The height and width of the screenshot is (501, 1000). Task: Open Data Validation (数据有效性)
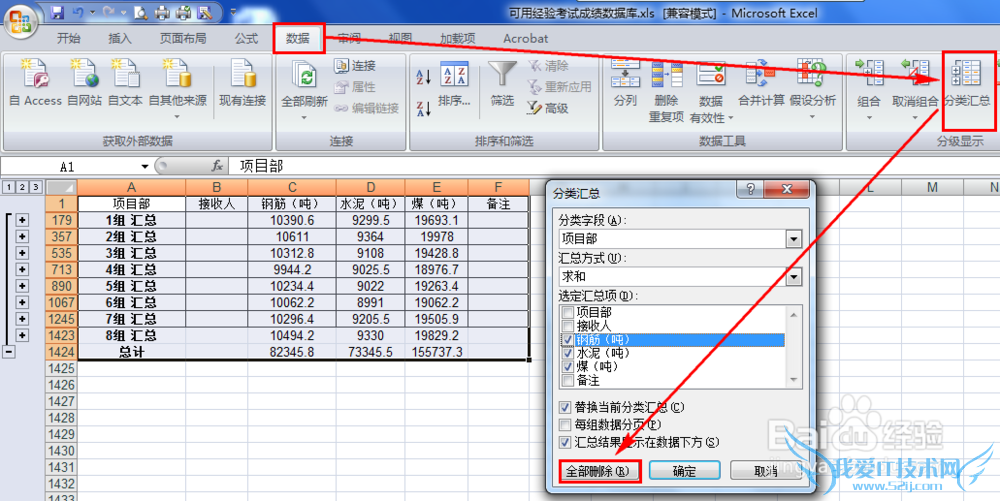point(711,91)
